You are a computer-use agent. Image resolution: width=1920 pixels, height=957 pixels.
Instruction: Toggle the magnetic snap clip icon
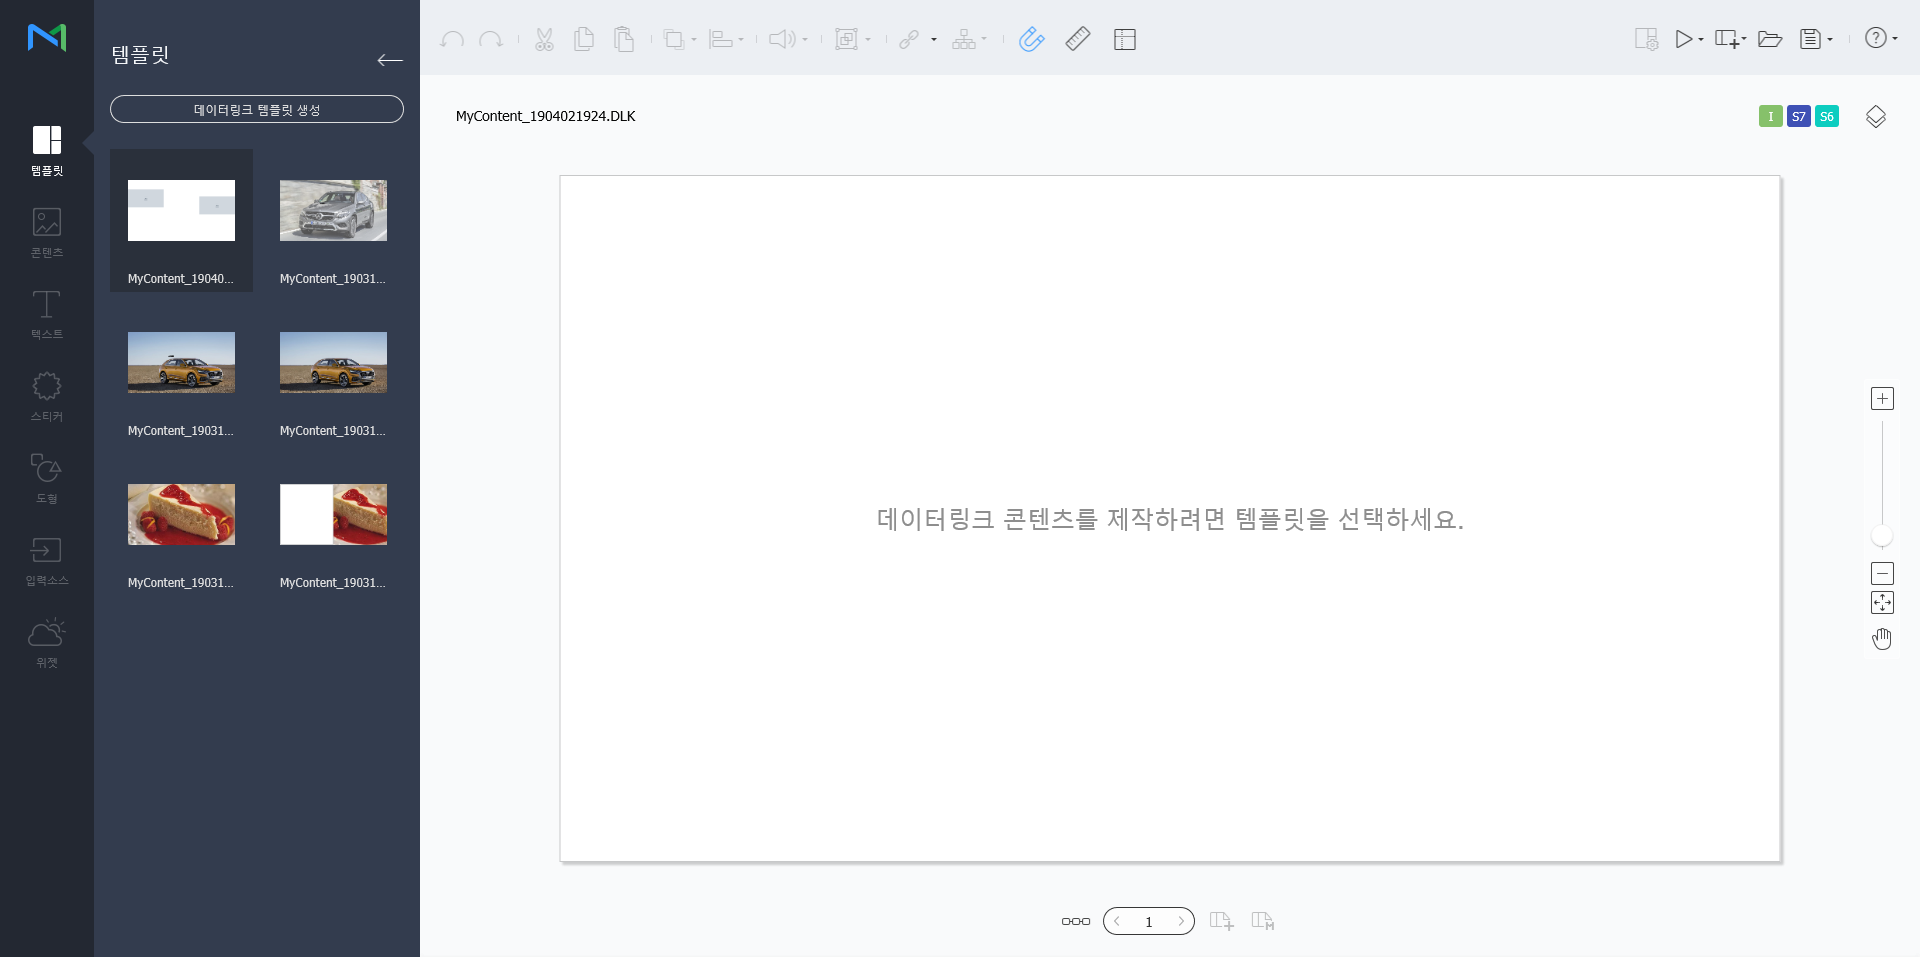point(1031,40)
